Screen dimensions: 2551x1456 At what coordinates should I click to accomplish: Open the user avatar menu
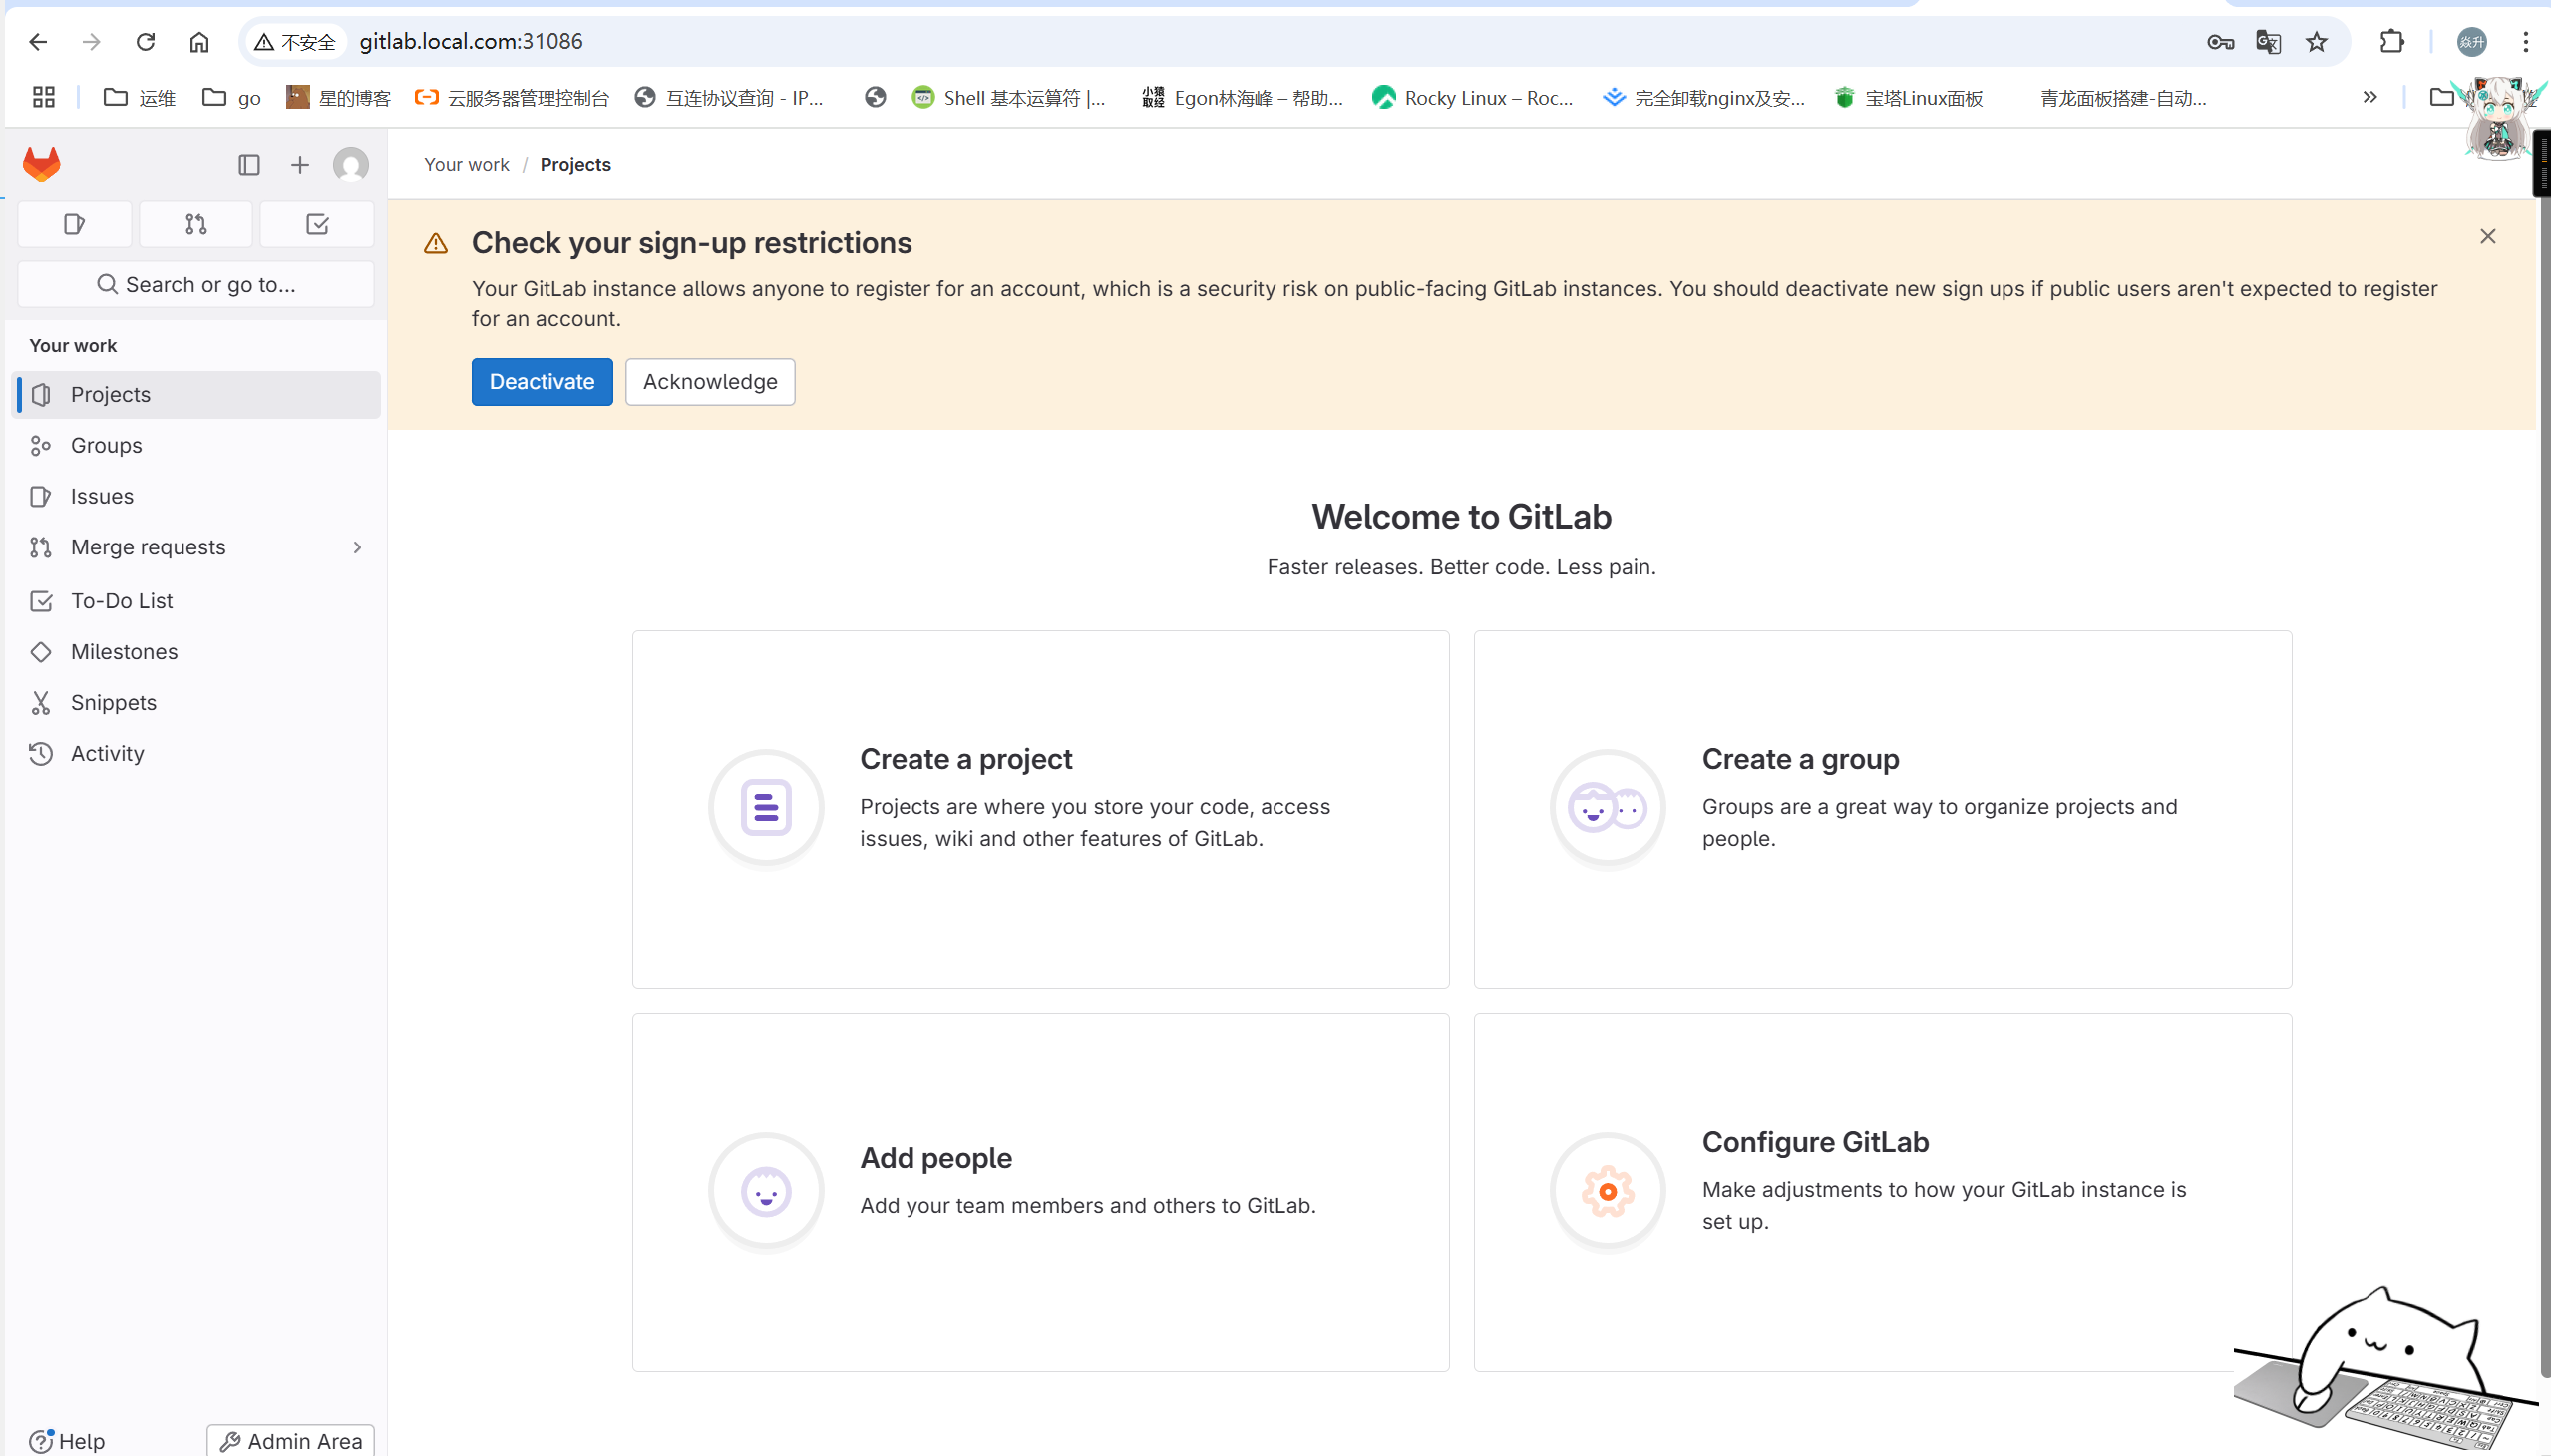(351, 165)
